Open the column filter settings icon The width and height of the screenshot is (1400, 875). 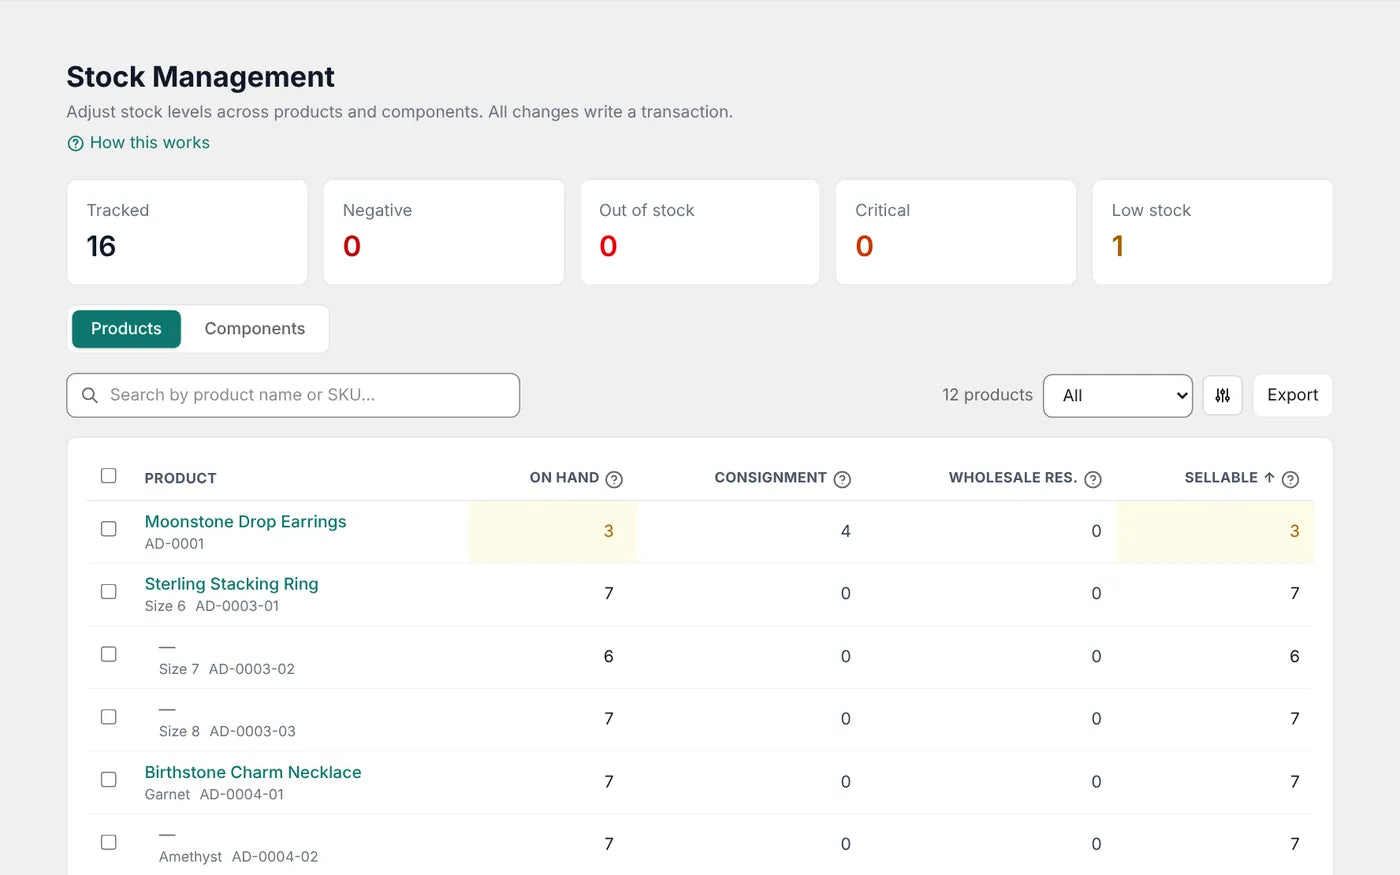tap(1222, 395)
